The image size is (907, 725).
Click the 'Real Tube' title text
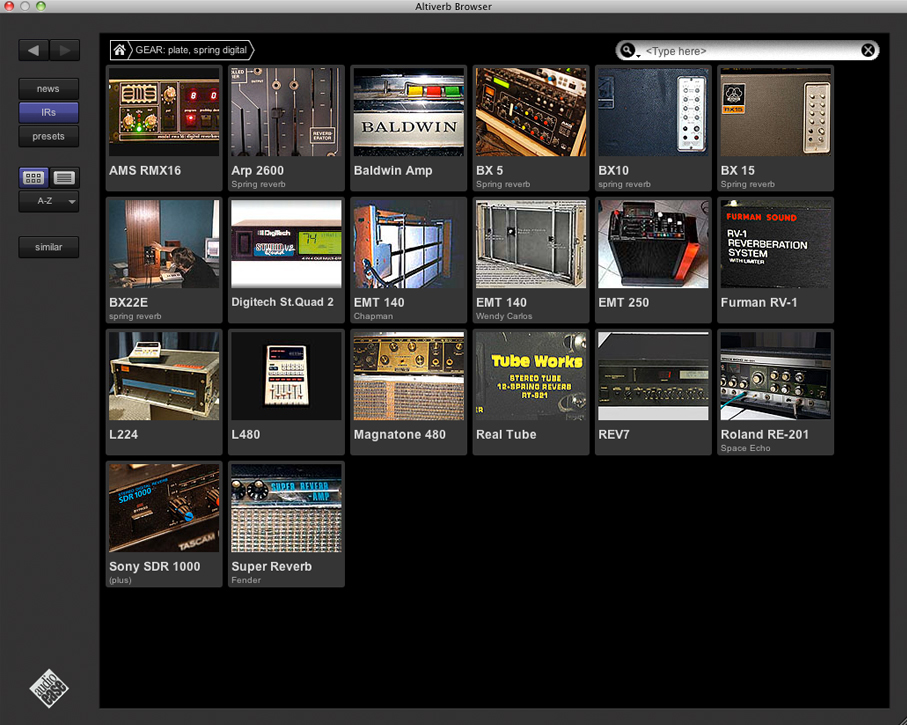(506, 435)
